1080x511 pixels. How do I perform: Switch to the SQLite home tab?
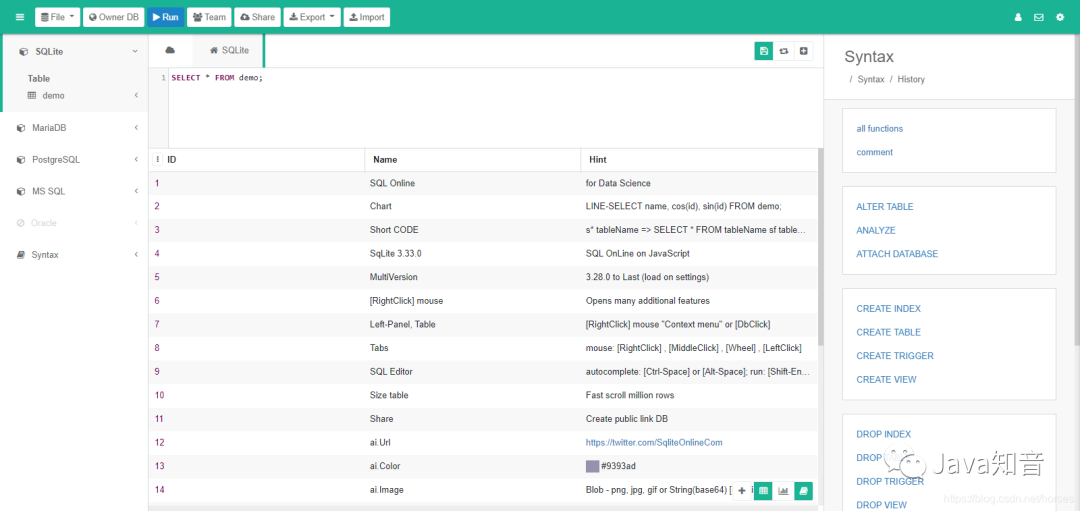coord(229,50)
